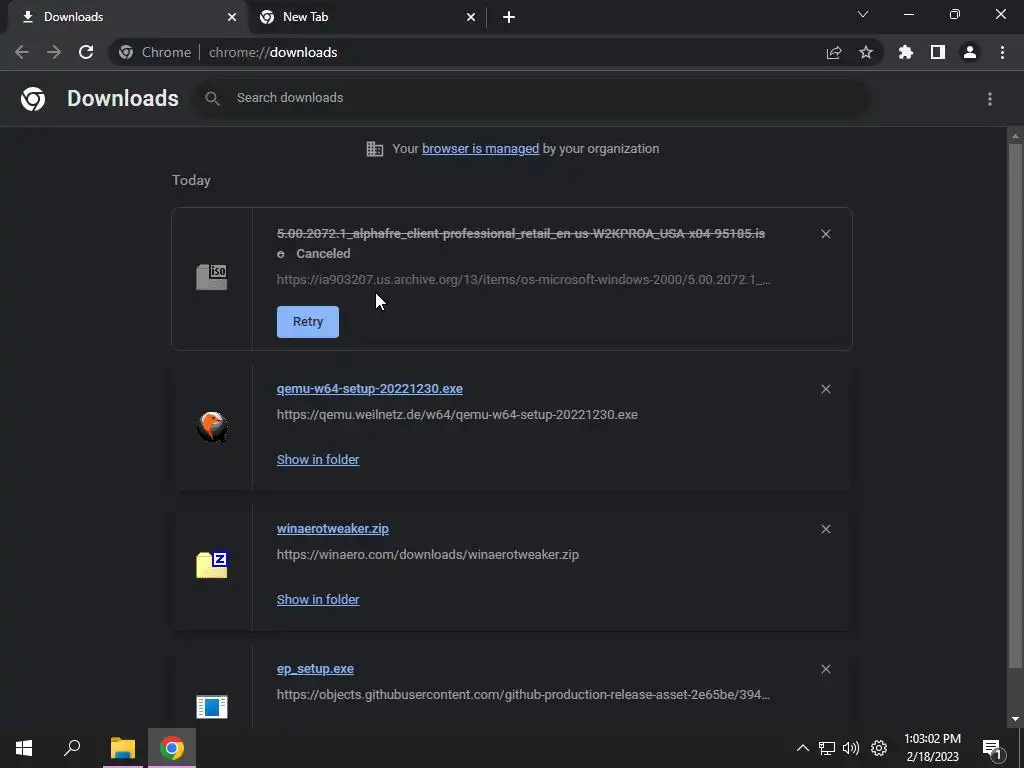1024x768 pixels.
Task: Open the network tray icon
Action: point(827,748)
